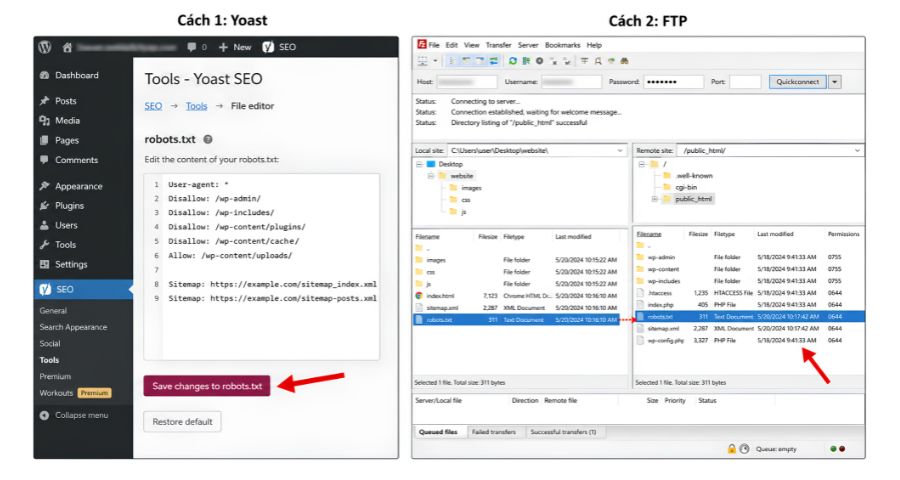Select remote wp-admin folder row
Image resolution: width=900 pixels, height=480 pixels.
[x=748, y=257]
